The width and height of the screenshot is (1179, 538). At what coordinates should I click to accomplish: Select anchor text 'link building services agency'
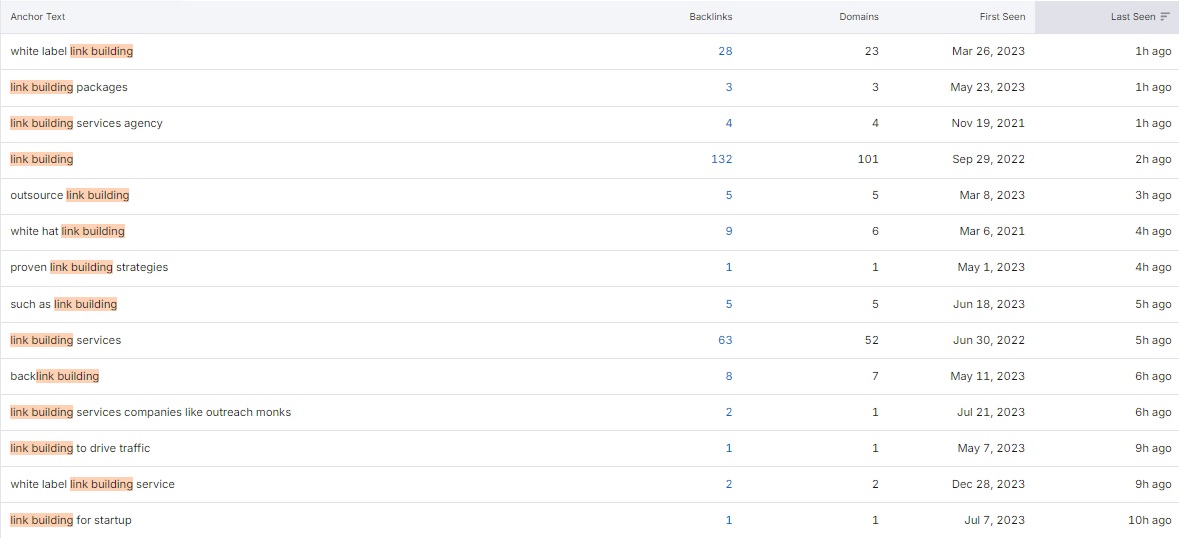[86, 123]
